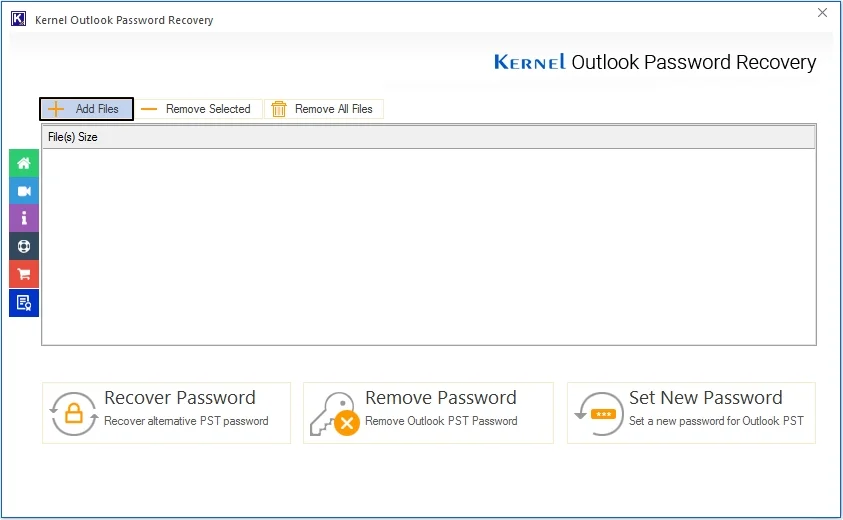Click the Add Files button
Image resolution: width=843 pixels, height=520 pixels.
86,109
